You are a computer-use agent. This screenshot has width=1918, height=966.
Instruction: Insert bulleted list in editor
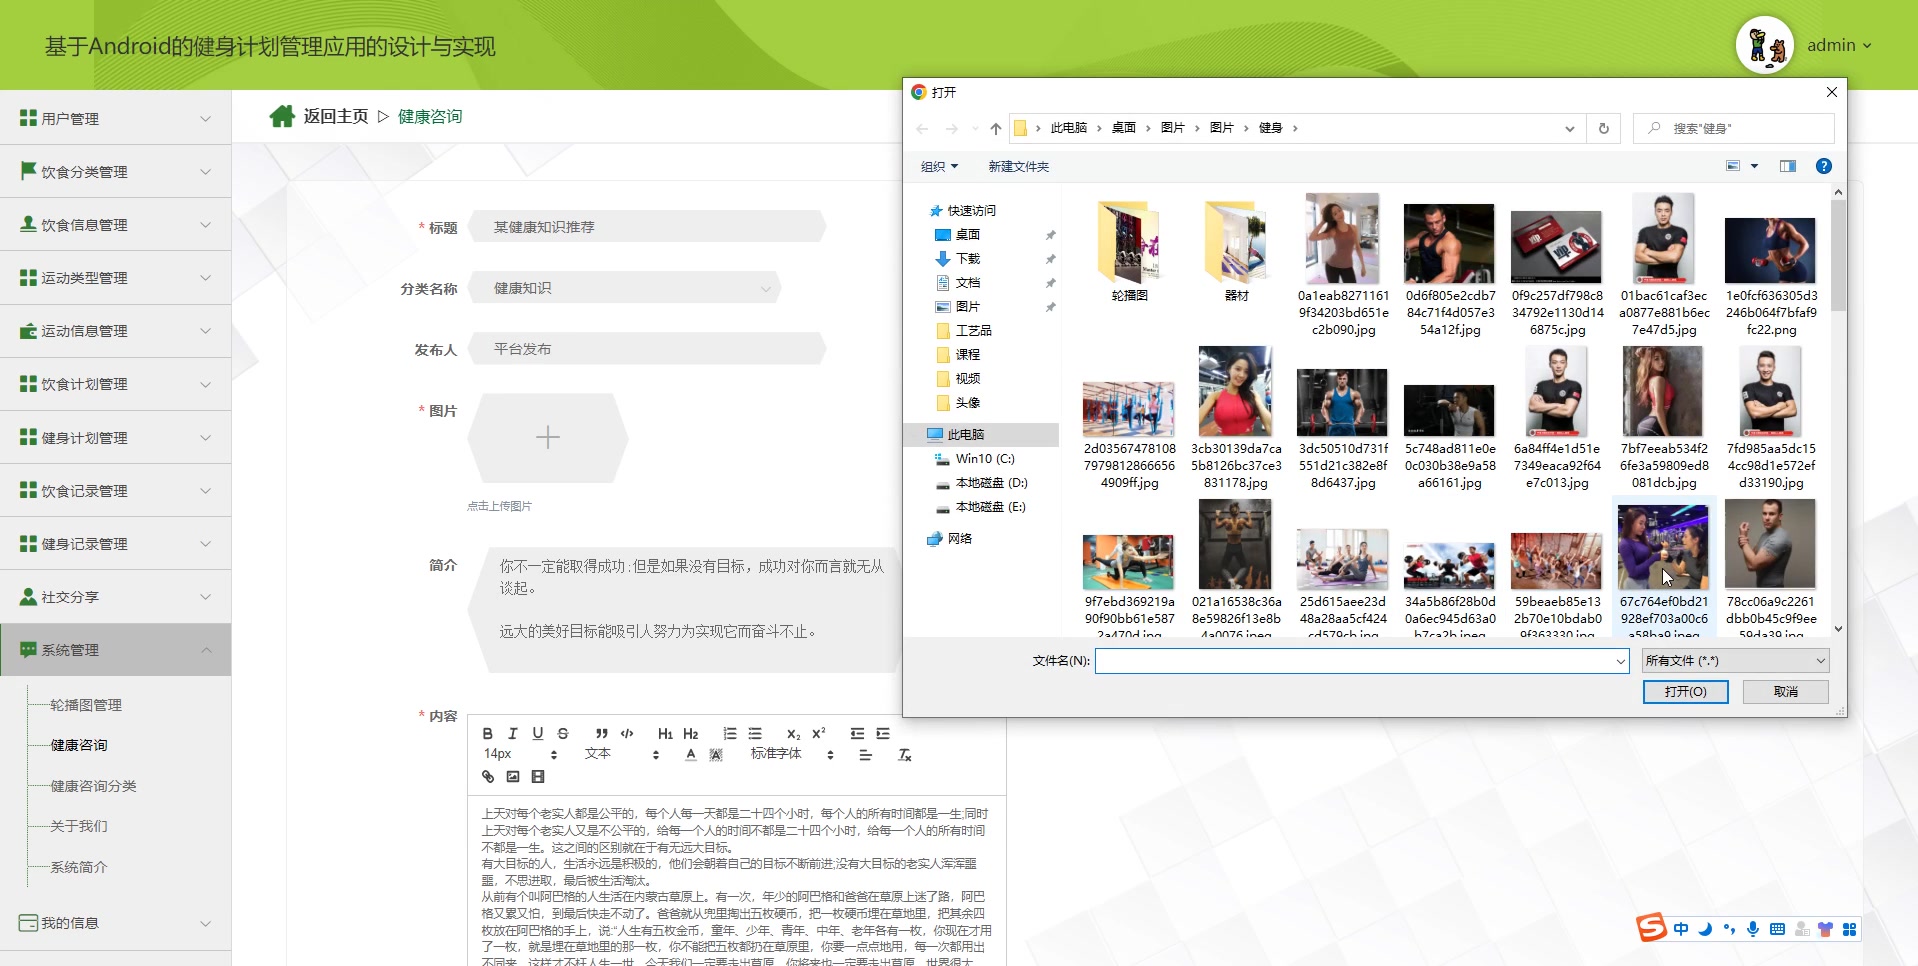pyautogui.click(x=755, y=734)
